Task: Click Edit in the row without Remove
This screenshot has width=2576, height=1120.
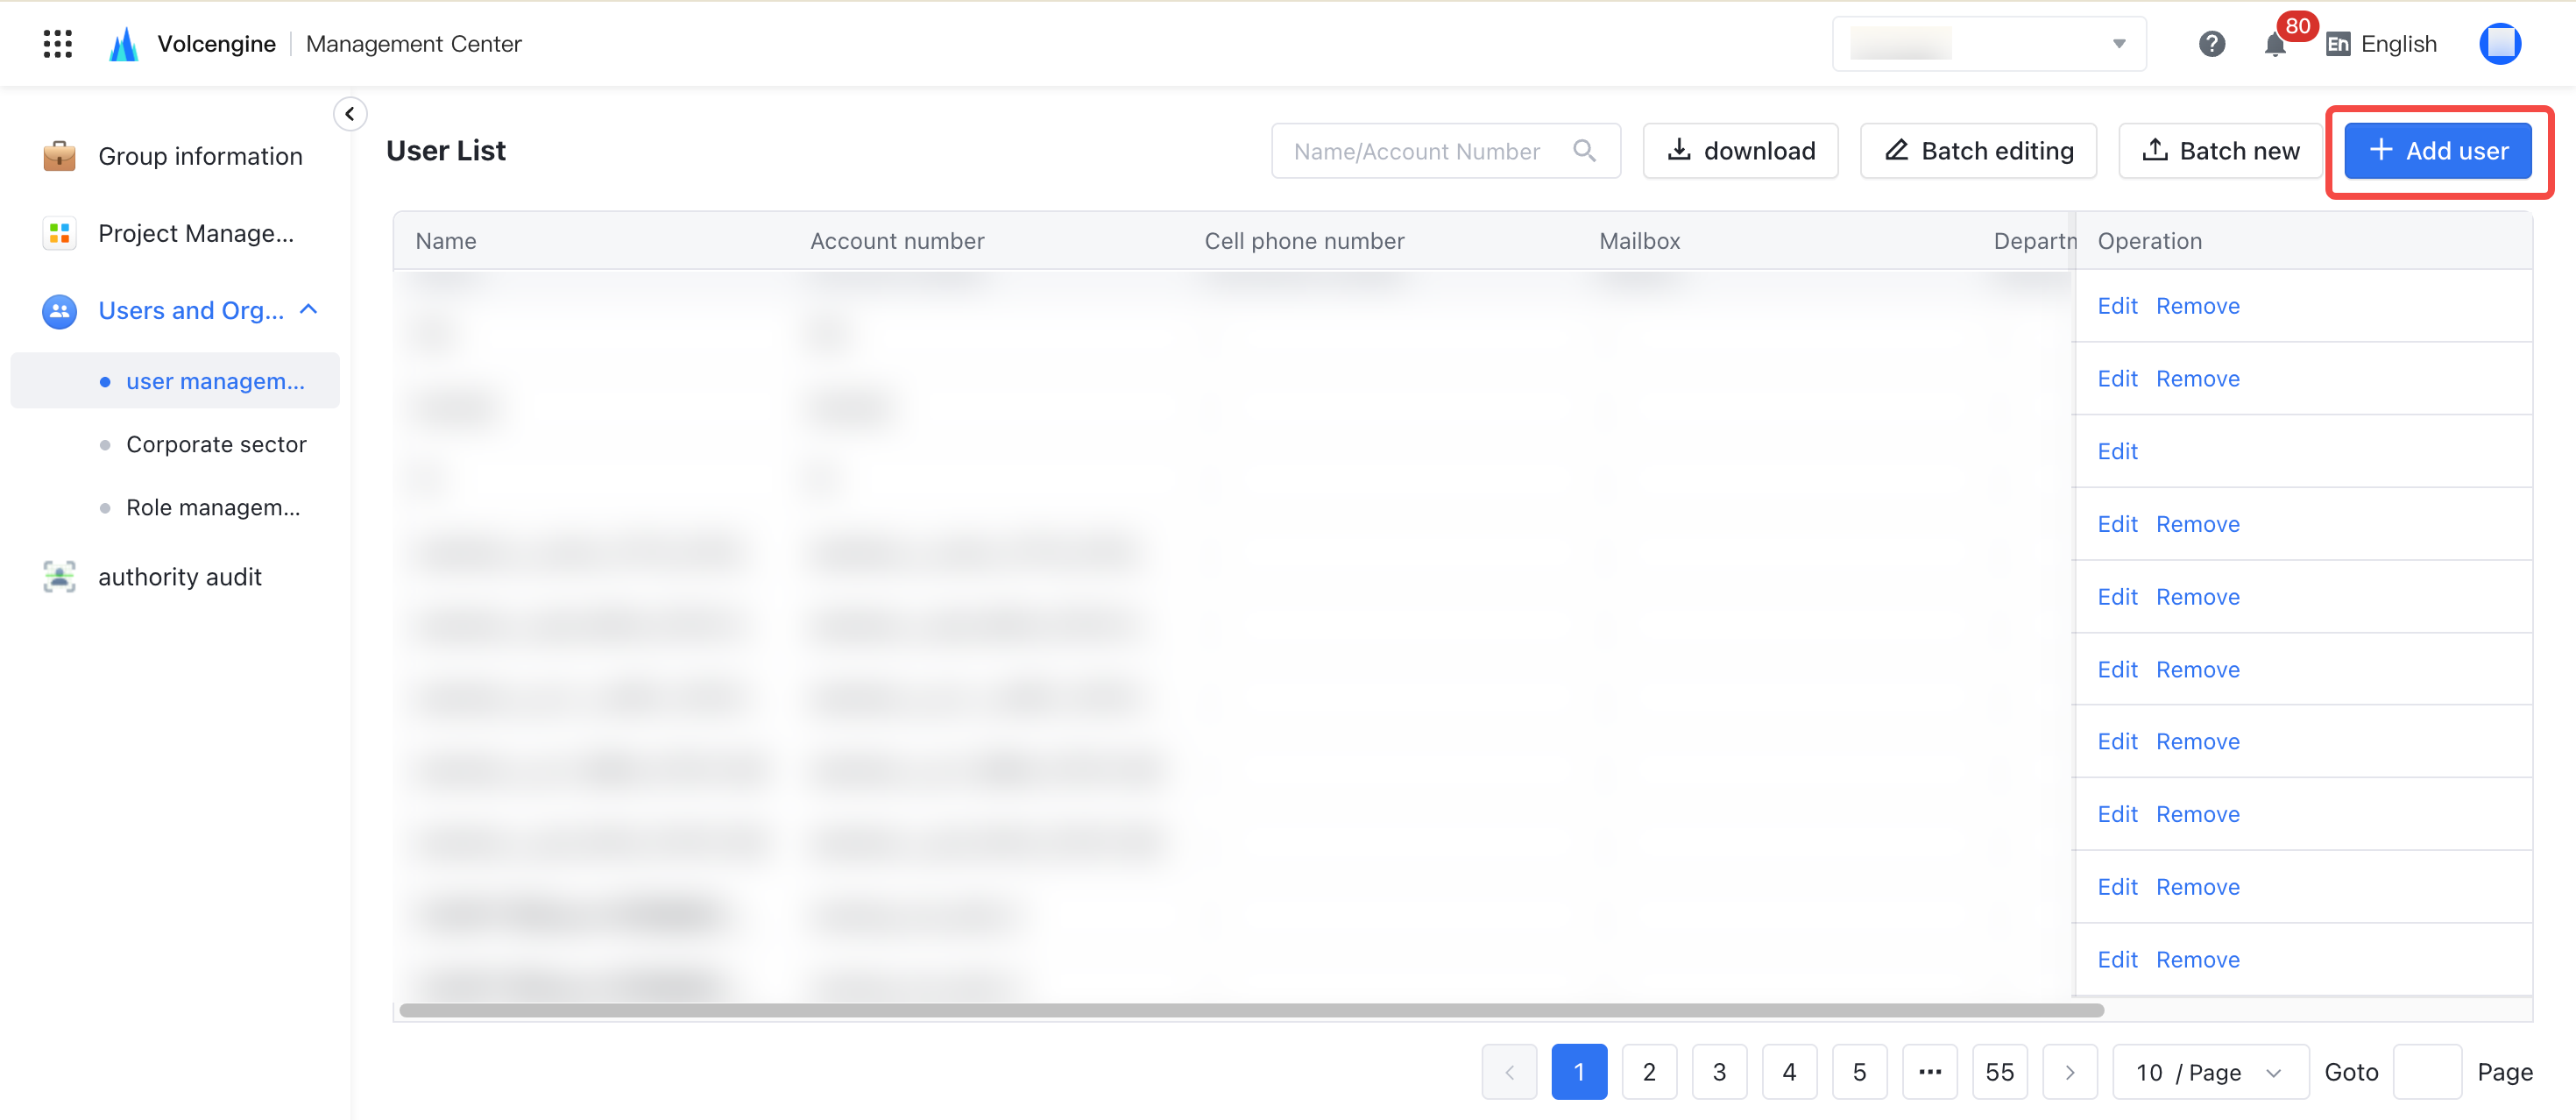Action: click(x=2117, y=451)
